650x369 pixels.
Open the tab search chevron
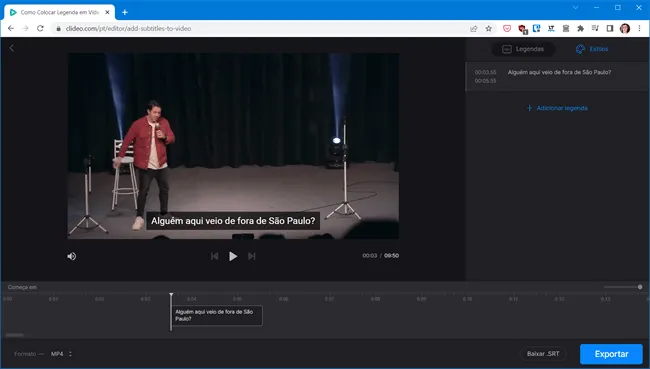575,7
